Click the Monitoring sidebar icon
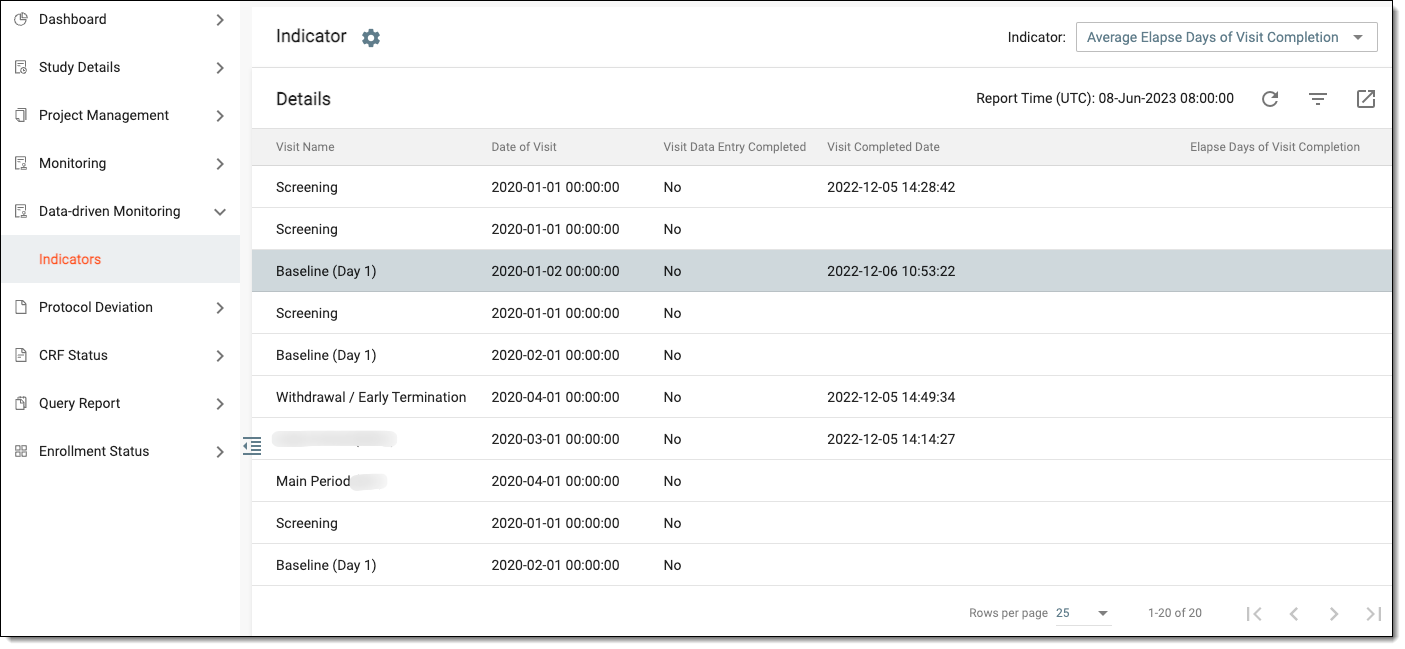Viewport: 1405px width, 649px height. point(21,163)
